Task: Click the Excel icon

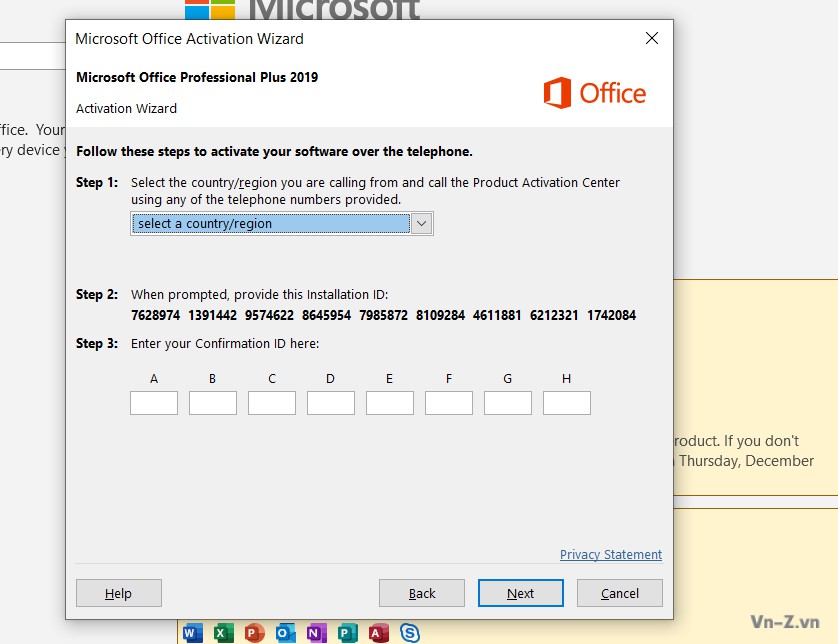Action: (224, 632)
